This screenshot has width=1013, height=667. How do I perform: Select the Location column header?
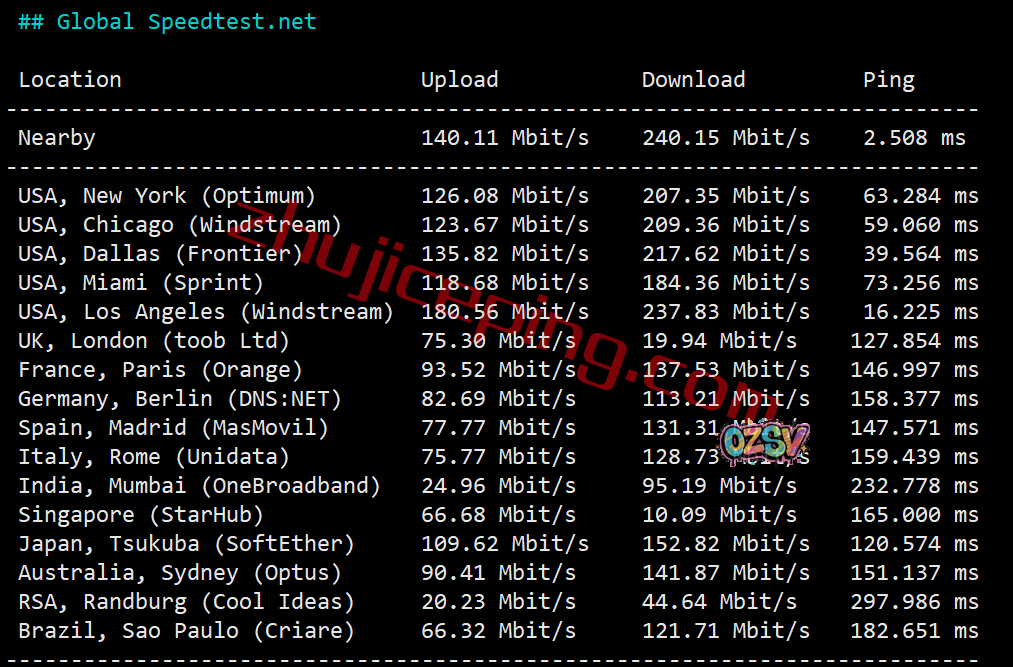[x=70, y=79]
